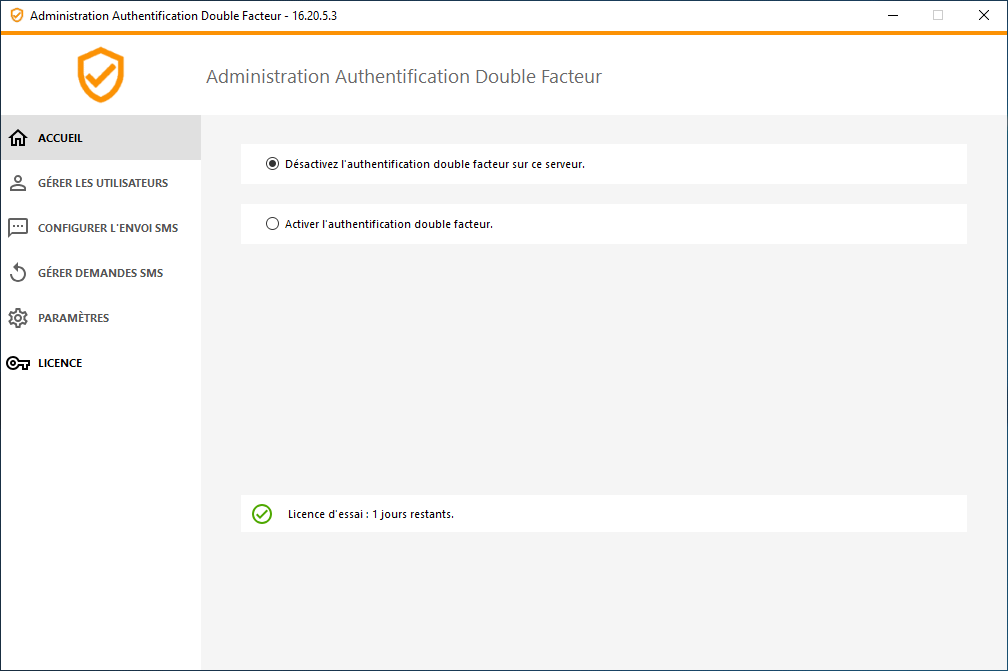Click the orange shield logo in header
The image size is (1008, 671).
[101, 75]
